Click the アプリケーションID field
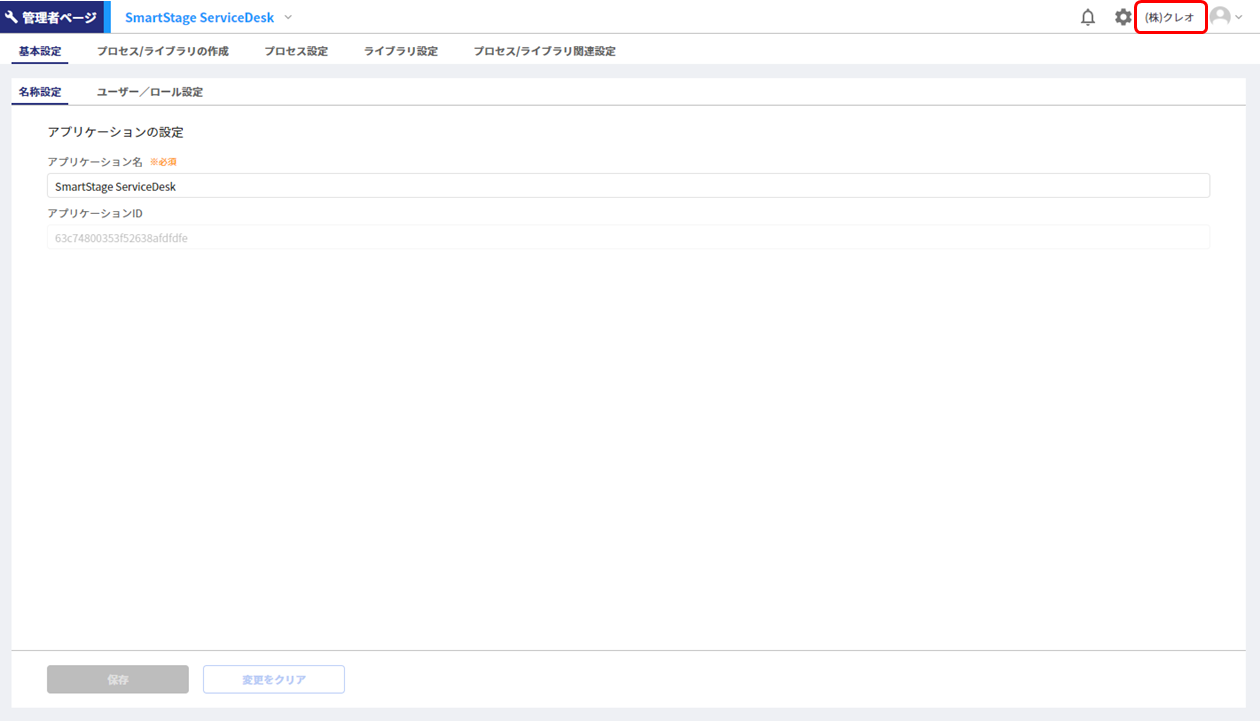1260x721 pixels. pyautogui.click(x=628, y=238)
